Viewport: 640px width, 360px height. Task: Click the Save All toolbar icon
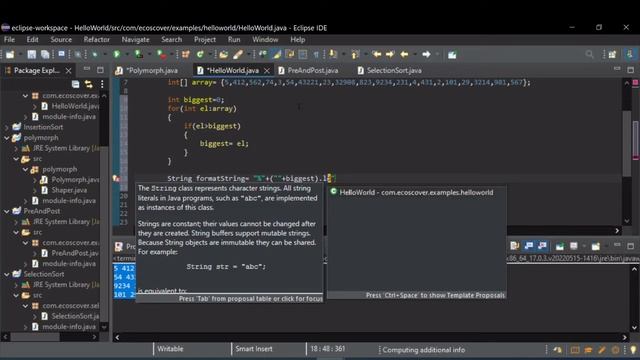[45, 54]
